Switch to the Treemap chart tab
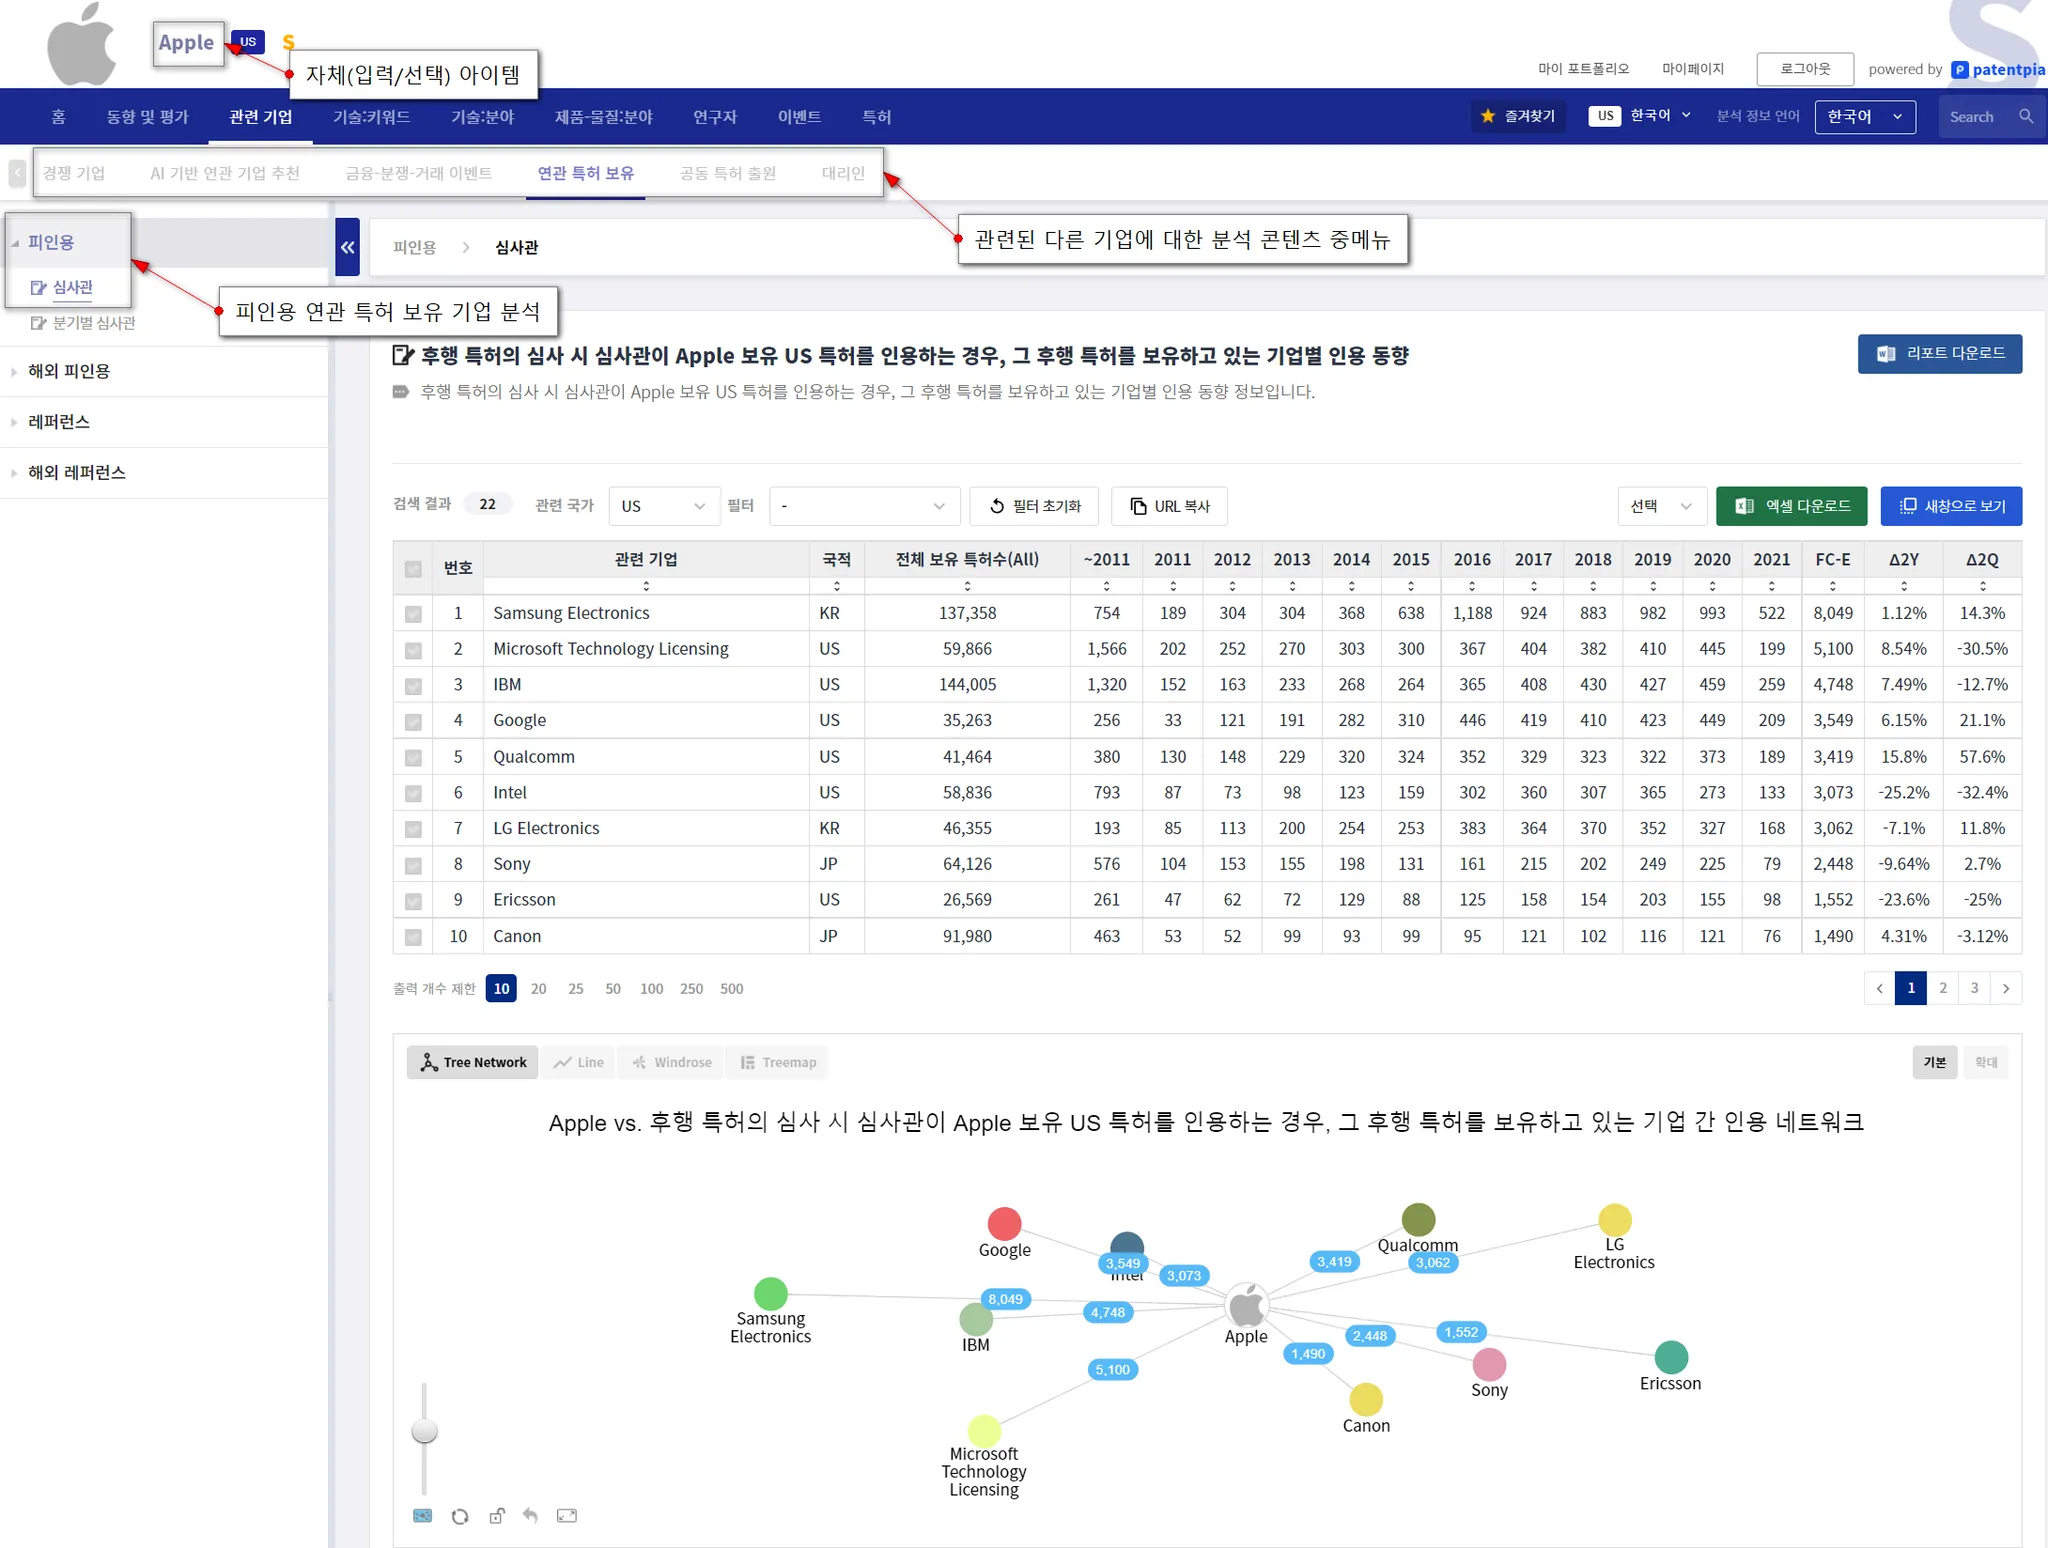The height and width of the screenshot is (1548, 2048). [x=778, y=1062]
